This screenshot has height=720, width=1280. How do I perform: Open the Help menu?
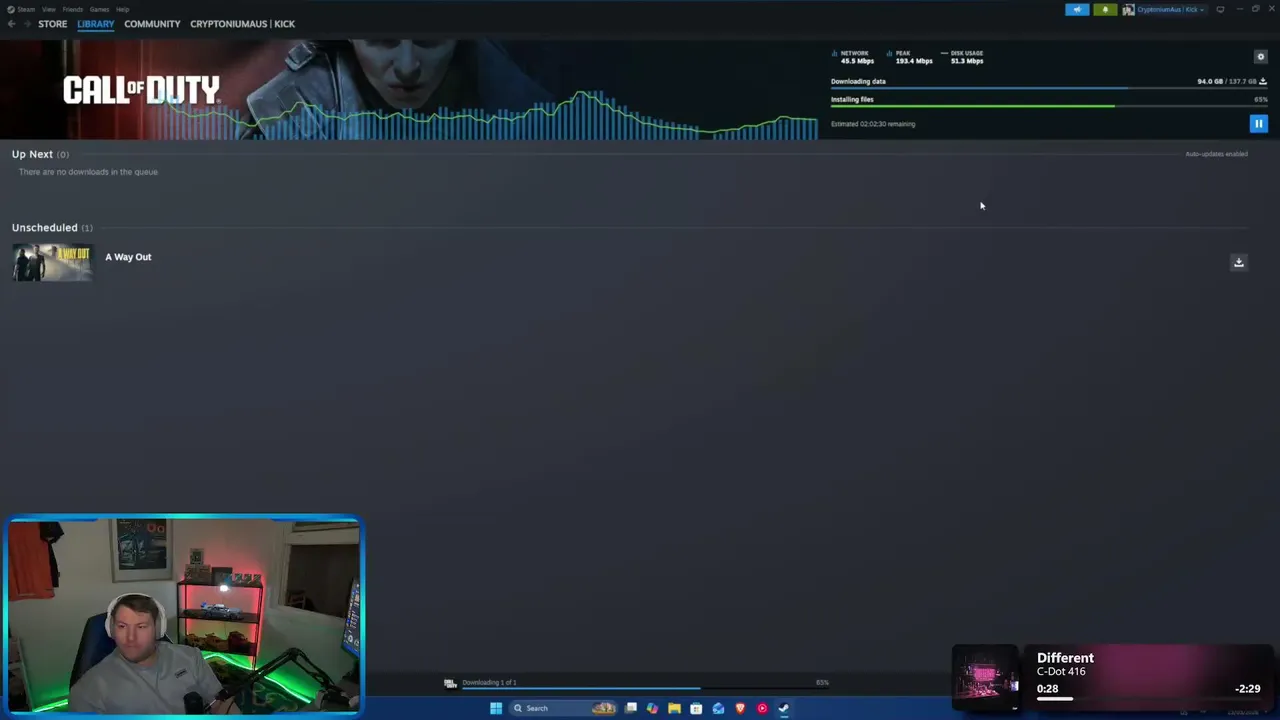click(122, 9)
